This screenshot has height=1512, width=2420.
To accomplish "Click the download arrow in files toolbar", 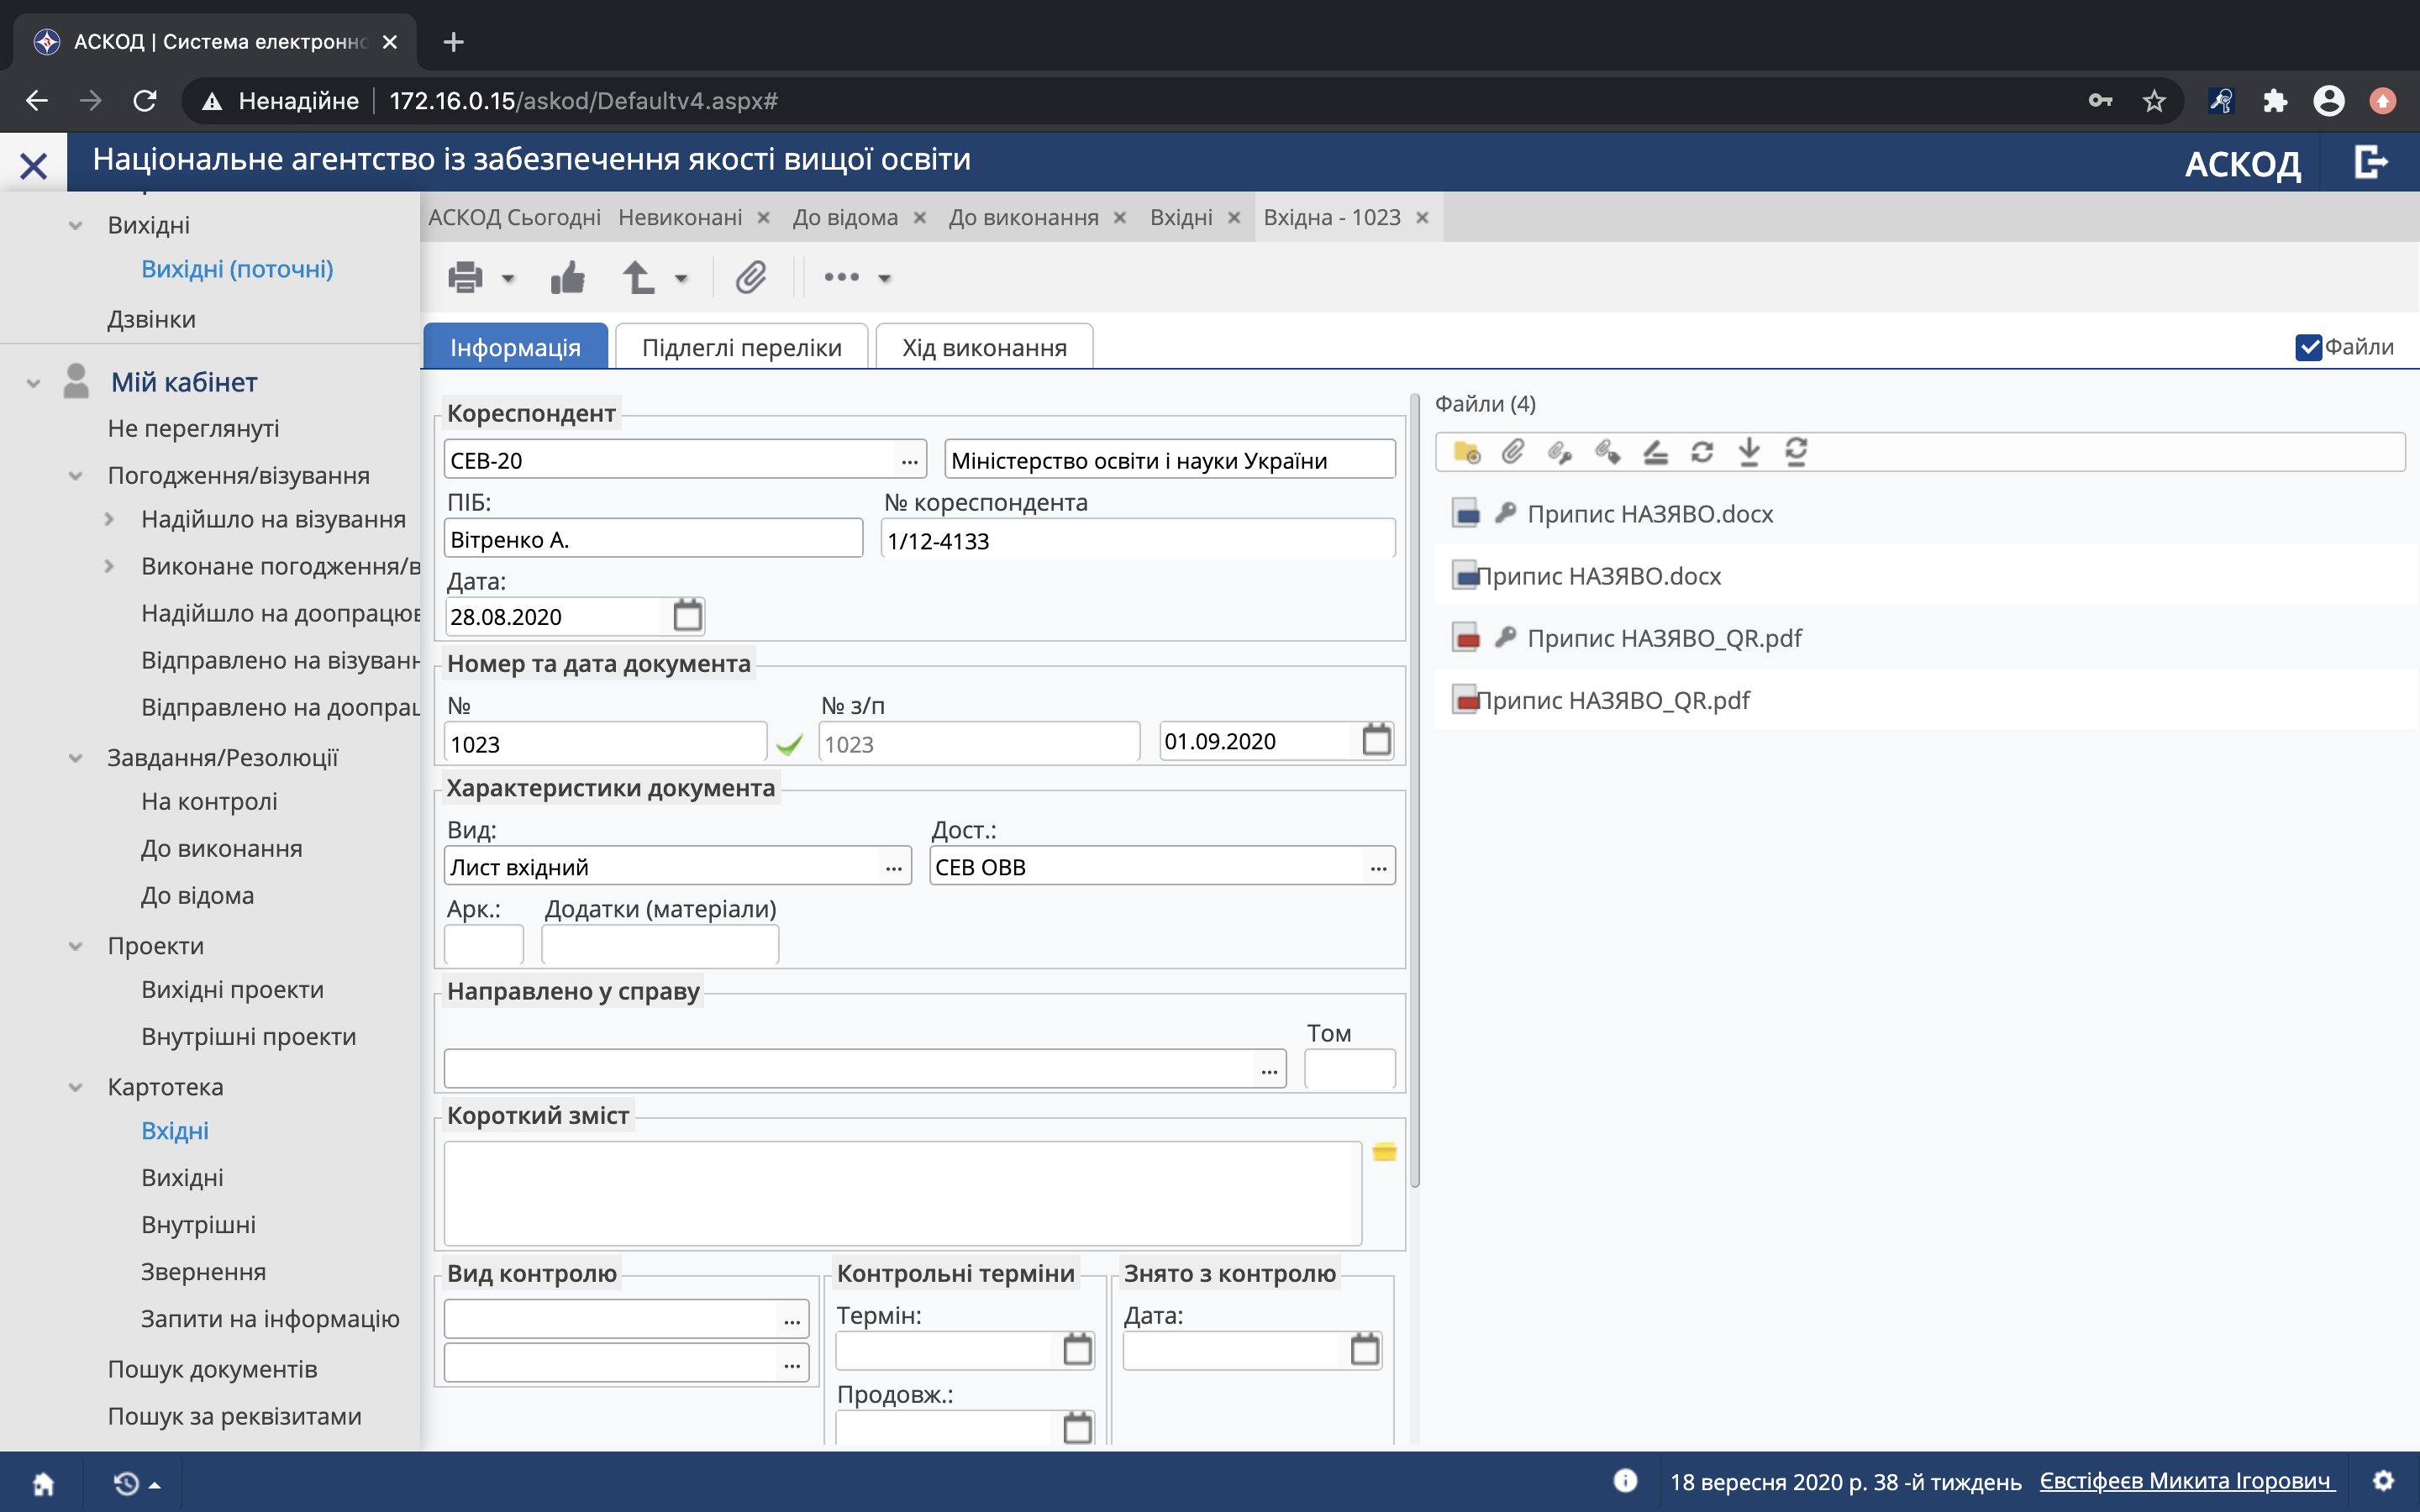I will click(1748, 452).
